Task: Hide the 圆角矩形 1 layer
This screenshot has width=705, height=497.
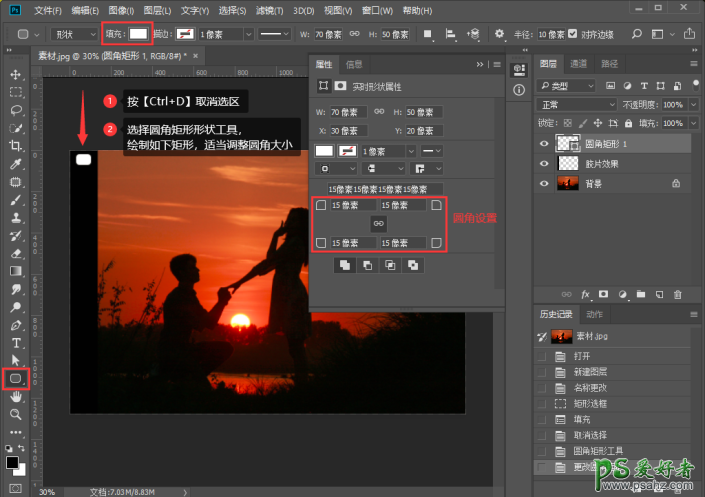Action: pyautogui.click(x=544, y=144)
